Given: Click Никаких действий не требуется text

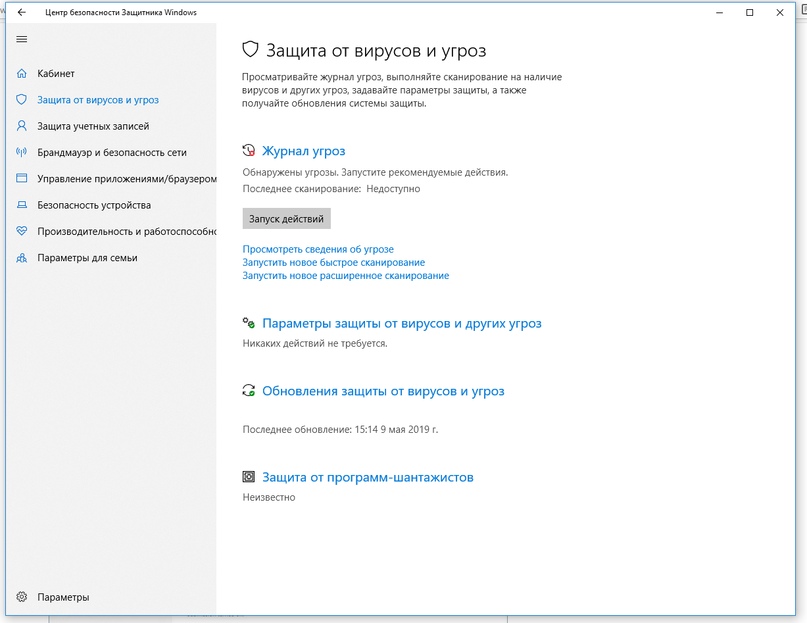Looking at the screenshot, I should (315, 343).
